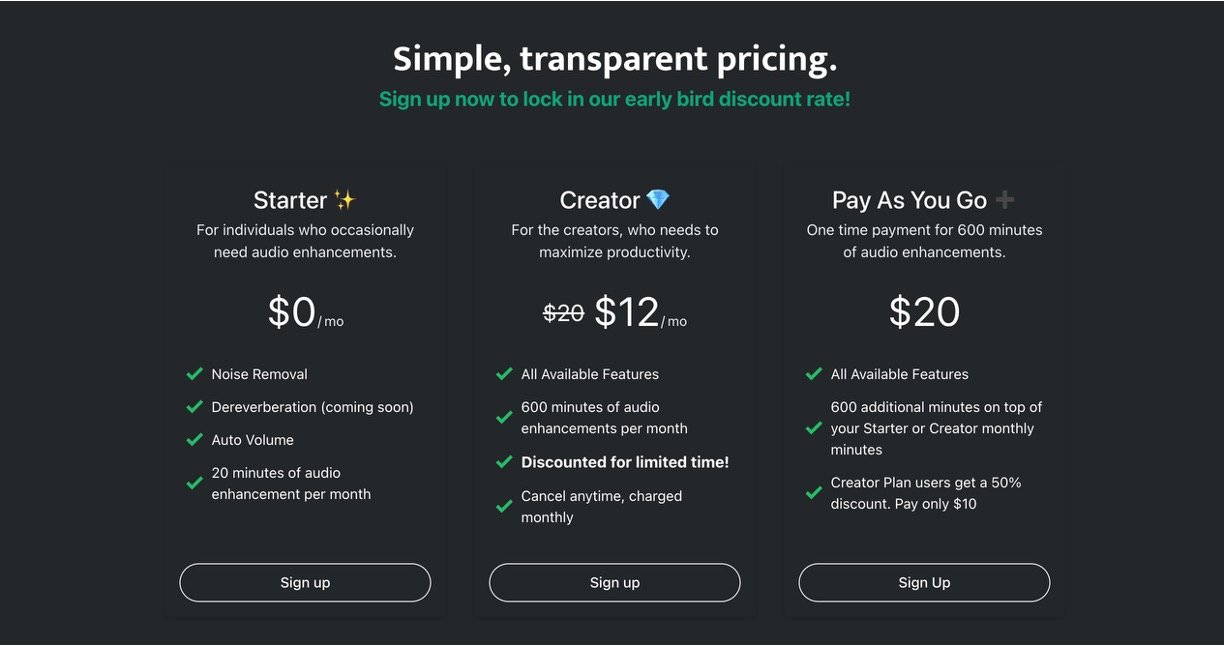Click the struck-through $20 Creator price
Viewport: 1224px width, 646px height.
563,314
